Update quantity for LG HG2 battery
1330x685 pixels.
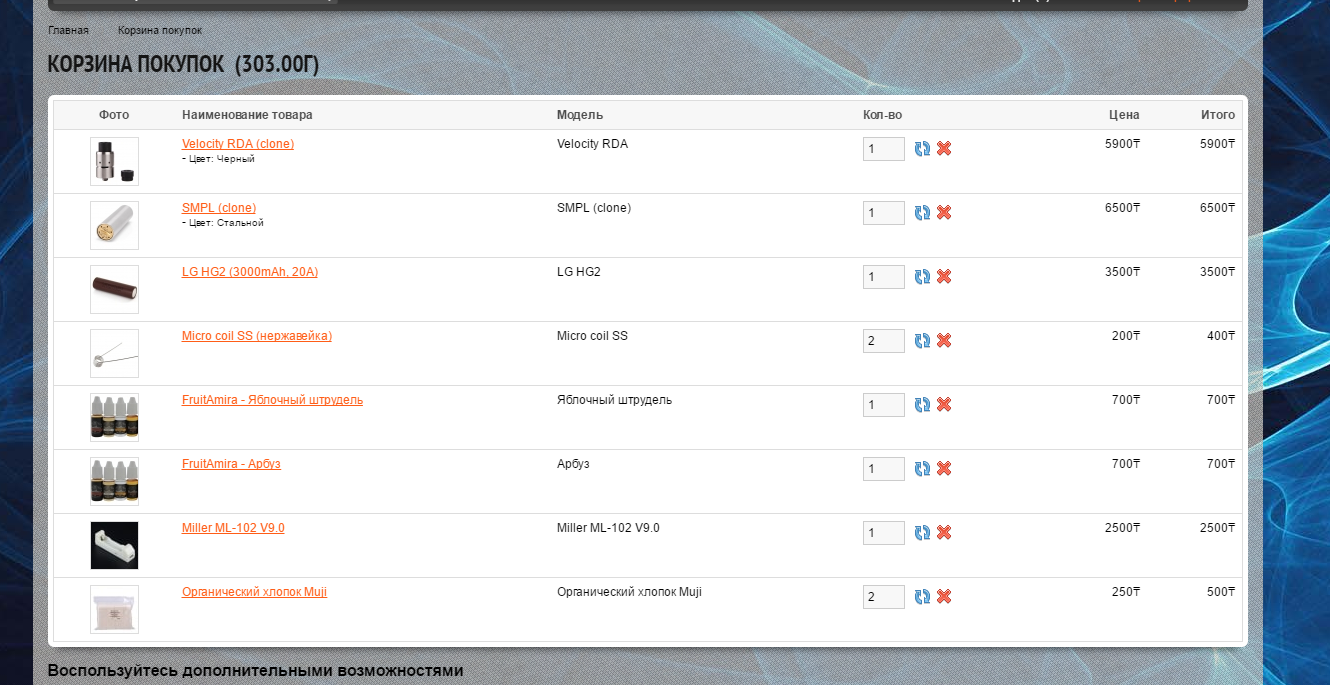(x=922, y=276)
